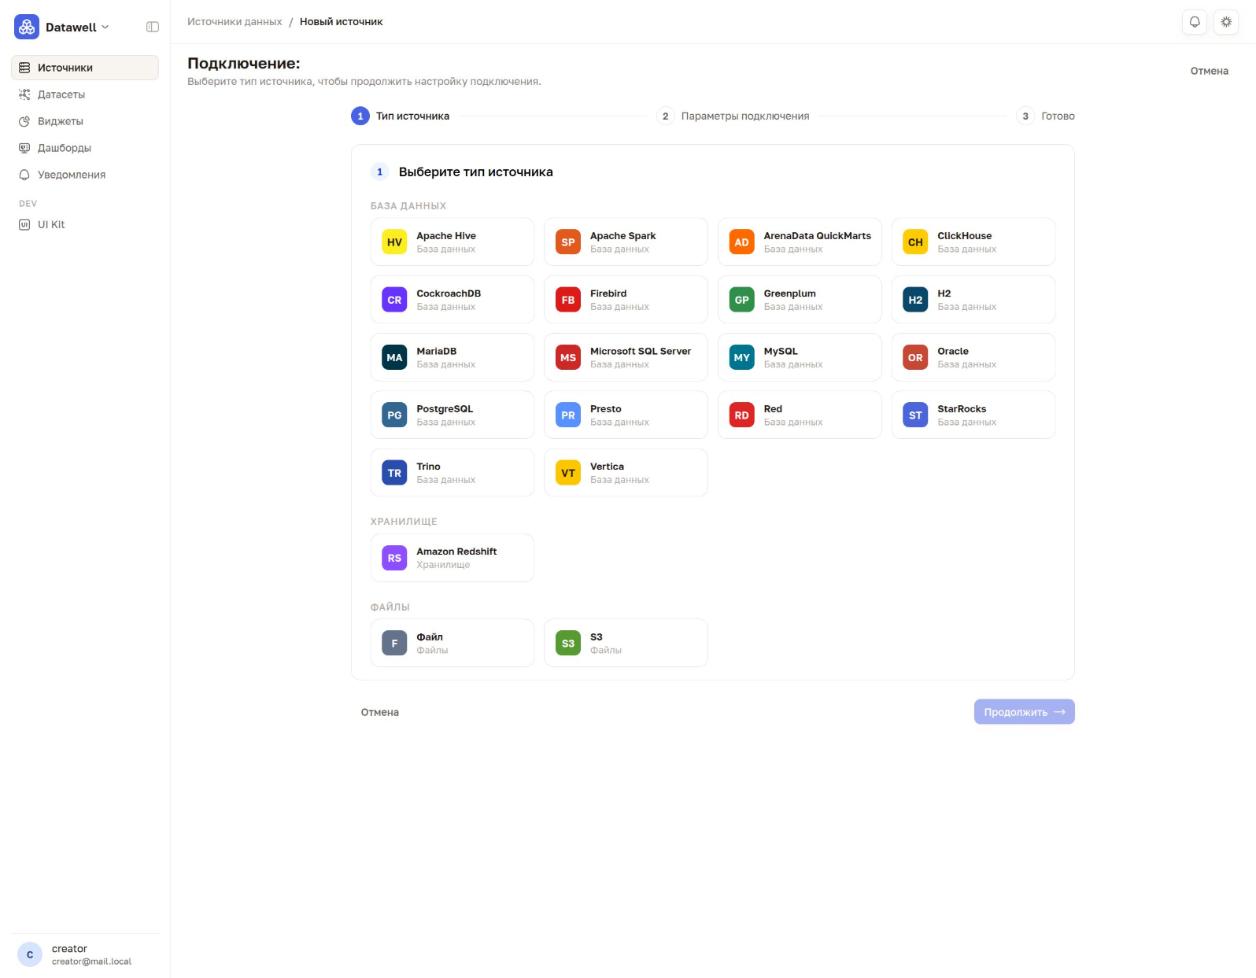The image size is (1256, 978).
Task: Pick the Red RD icon
Action: [742, 415]
